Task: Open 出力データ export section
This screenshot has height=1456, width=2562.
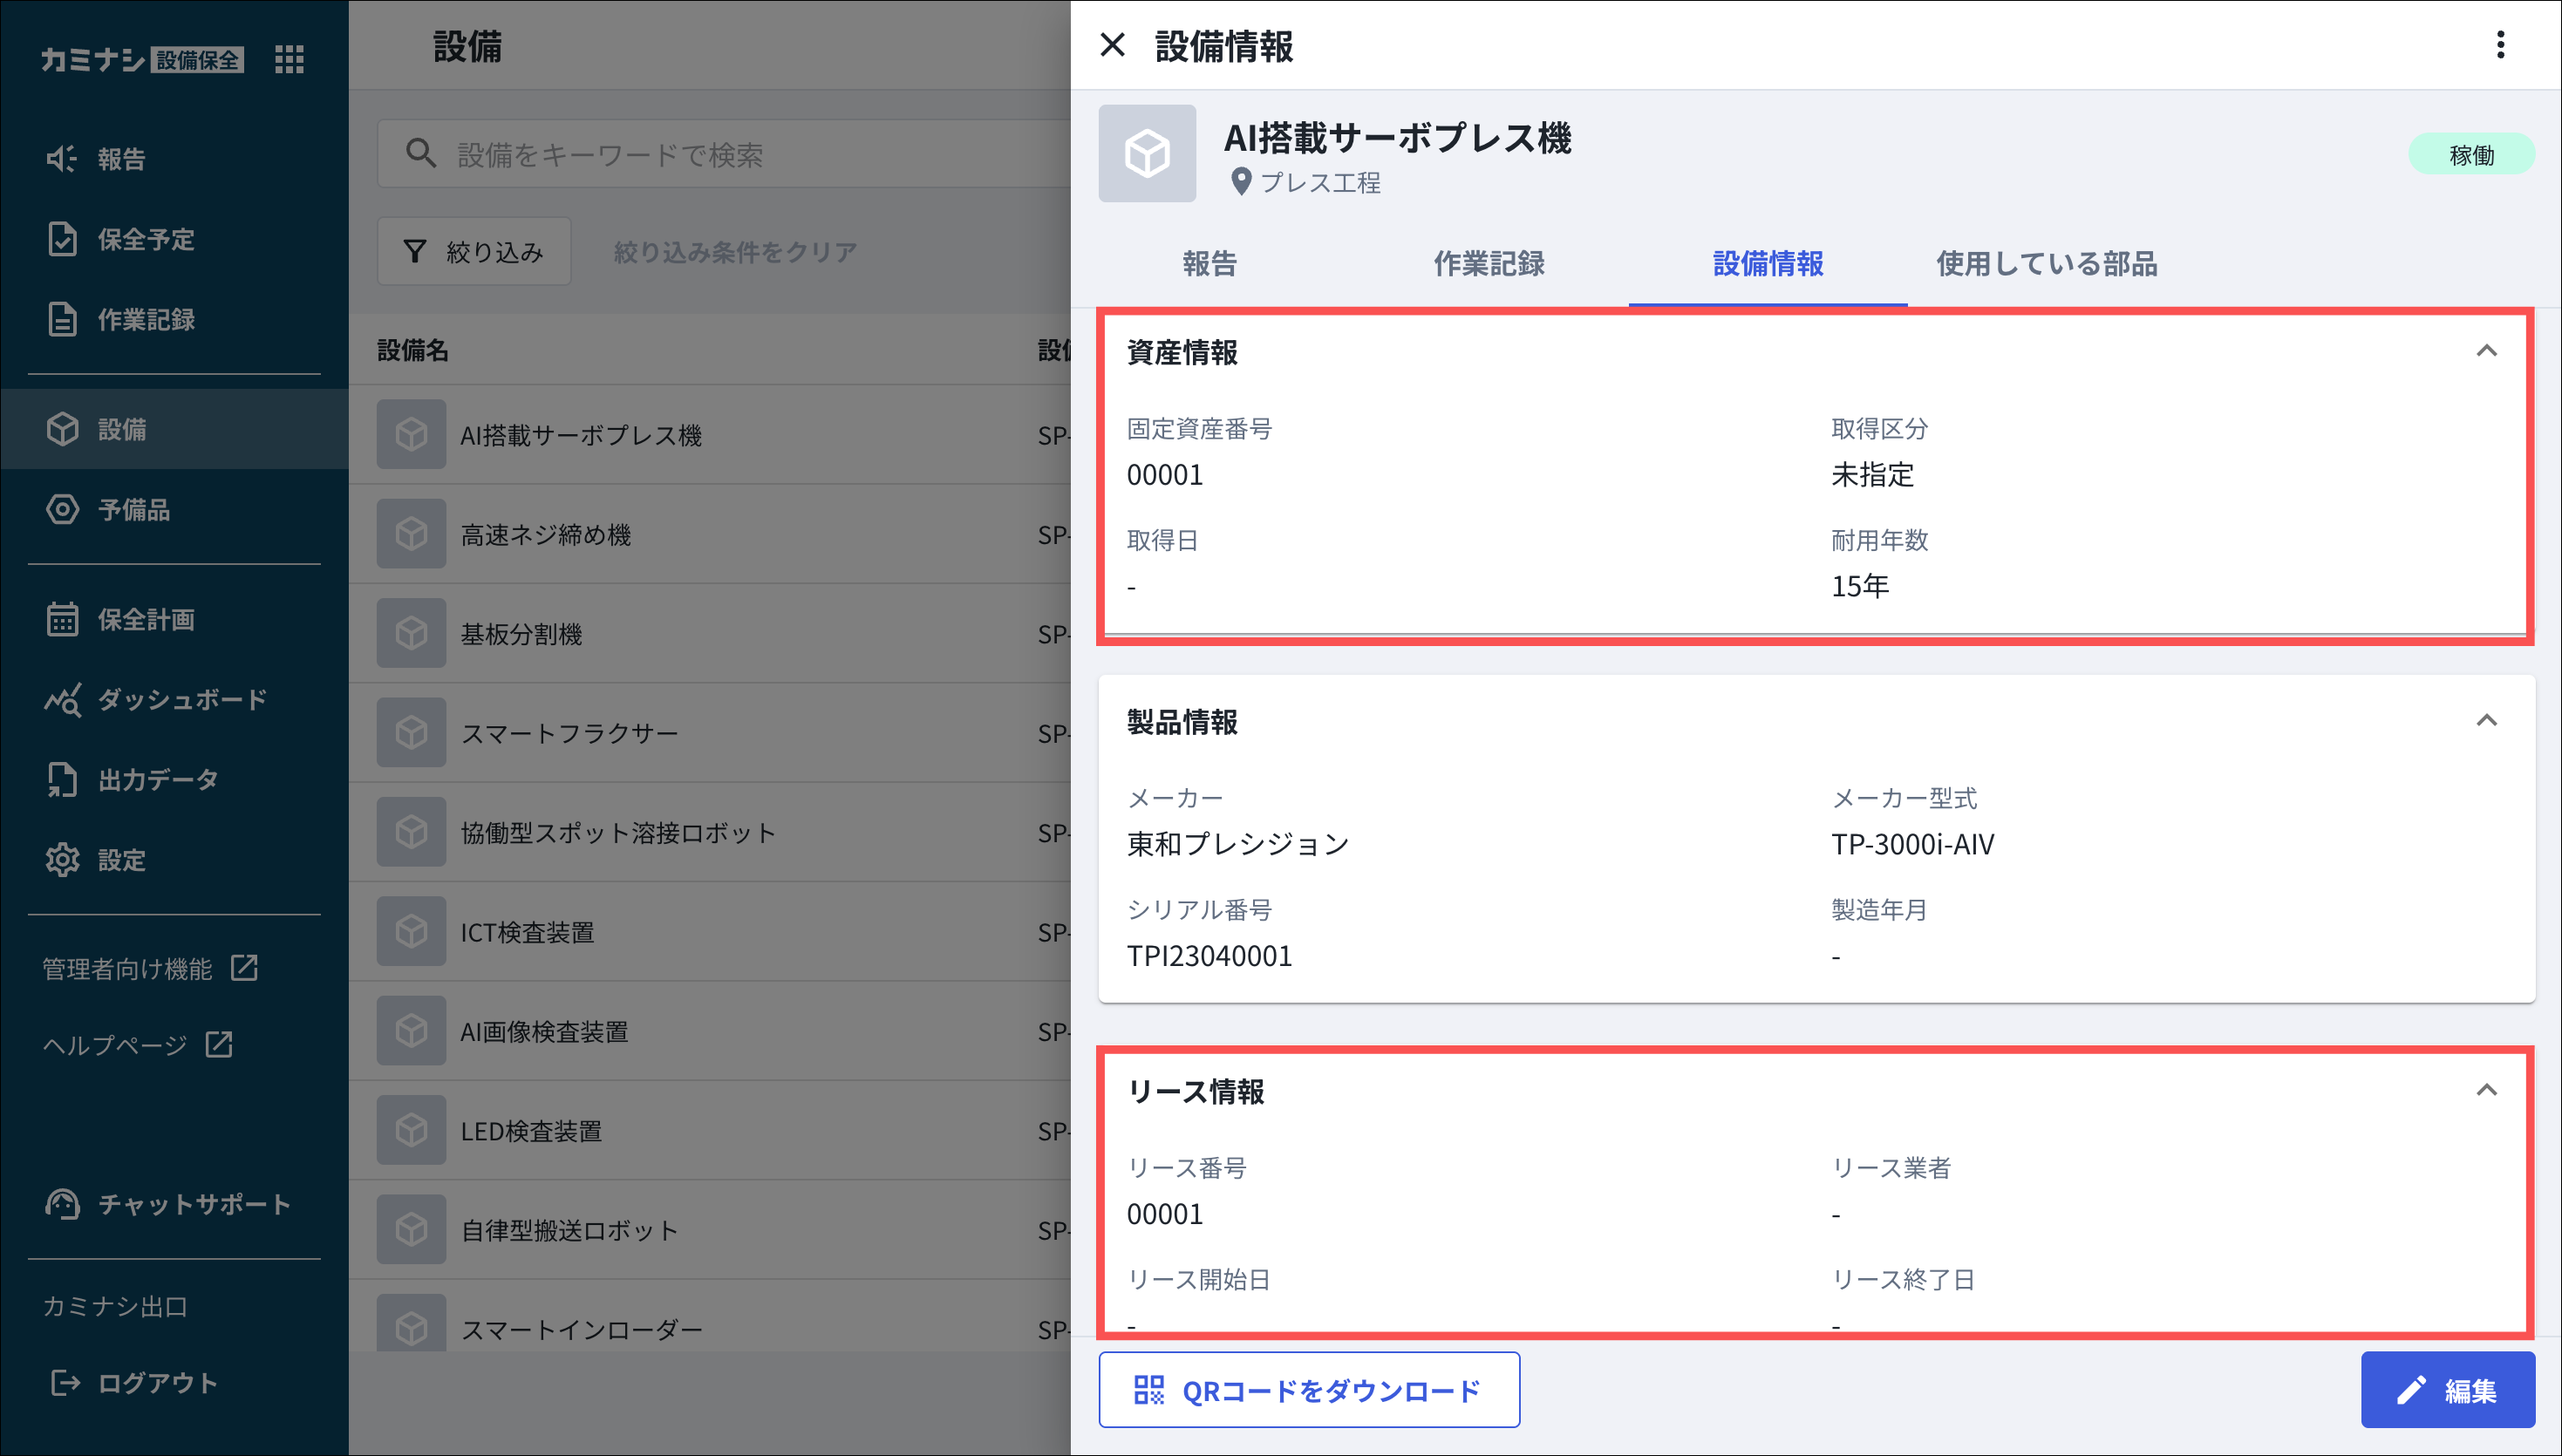Action: (x=157, y=779)
